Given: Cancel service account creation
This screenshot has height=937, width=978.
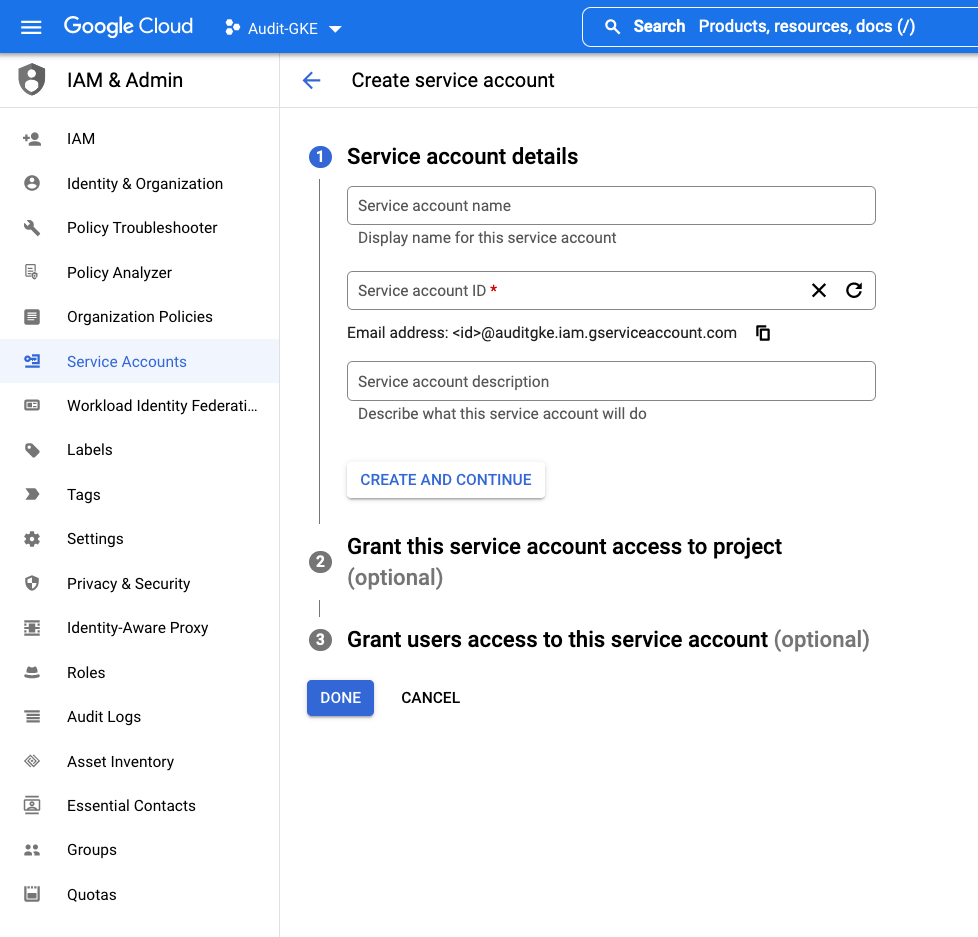Looking at the screenshot, I should tap(430, 698).
